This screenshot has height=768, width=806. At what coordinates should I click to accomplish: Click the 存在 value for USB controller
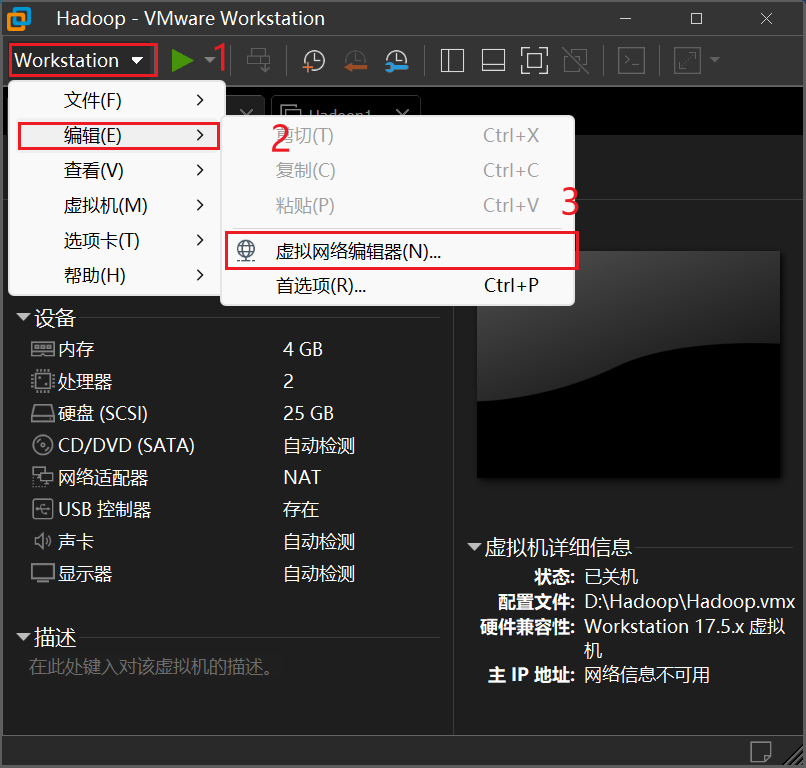(301, 509)
